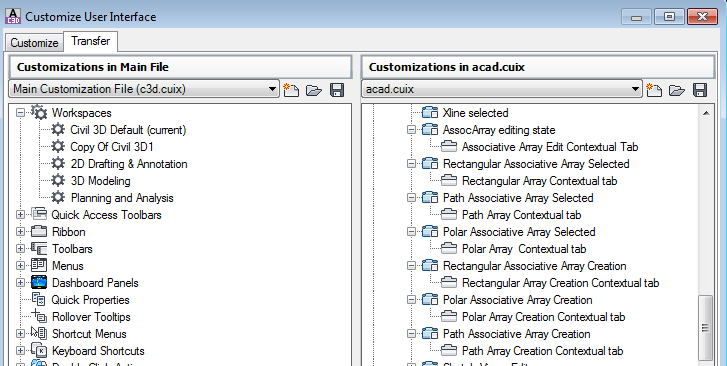Expand the Dashboard Panels node
The width and height of the screenshot is (727, 366).
point(20,283)
